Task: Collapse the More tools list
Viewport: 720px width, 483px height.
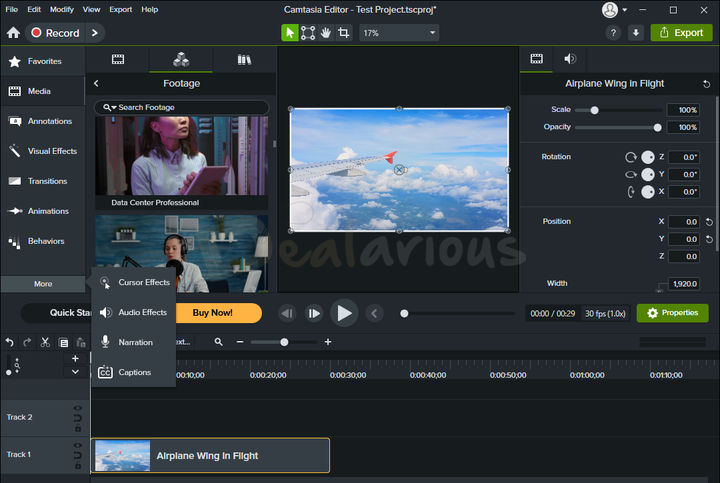Action: 43,284
